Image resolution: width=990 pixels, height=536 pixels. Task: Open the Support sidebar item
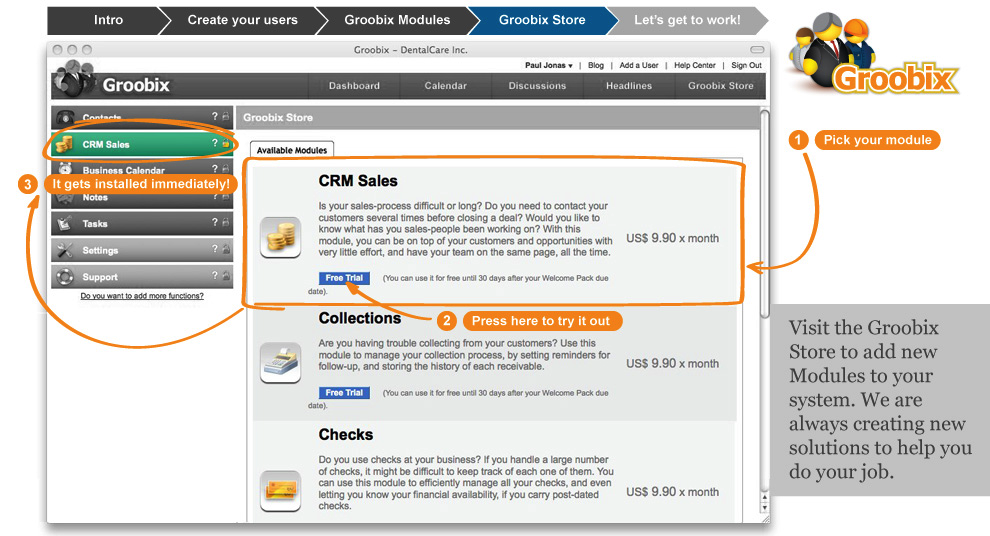click(x=142, y=277)
